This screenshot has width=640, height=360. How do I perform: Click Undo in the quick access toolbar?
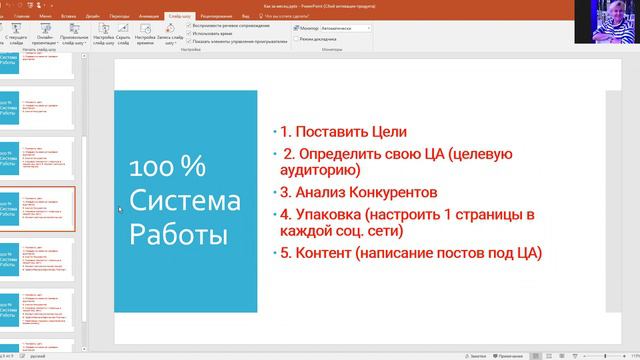point(8,5)
